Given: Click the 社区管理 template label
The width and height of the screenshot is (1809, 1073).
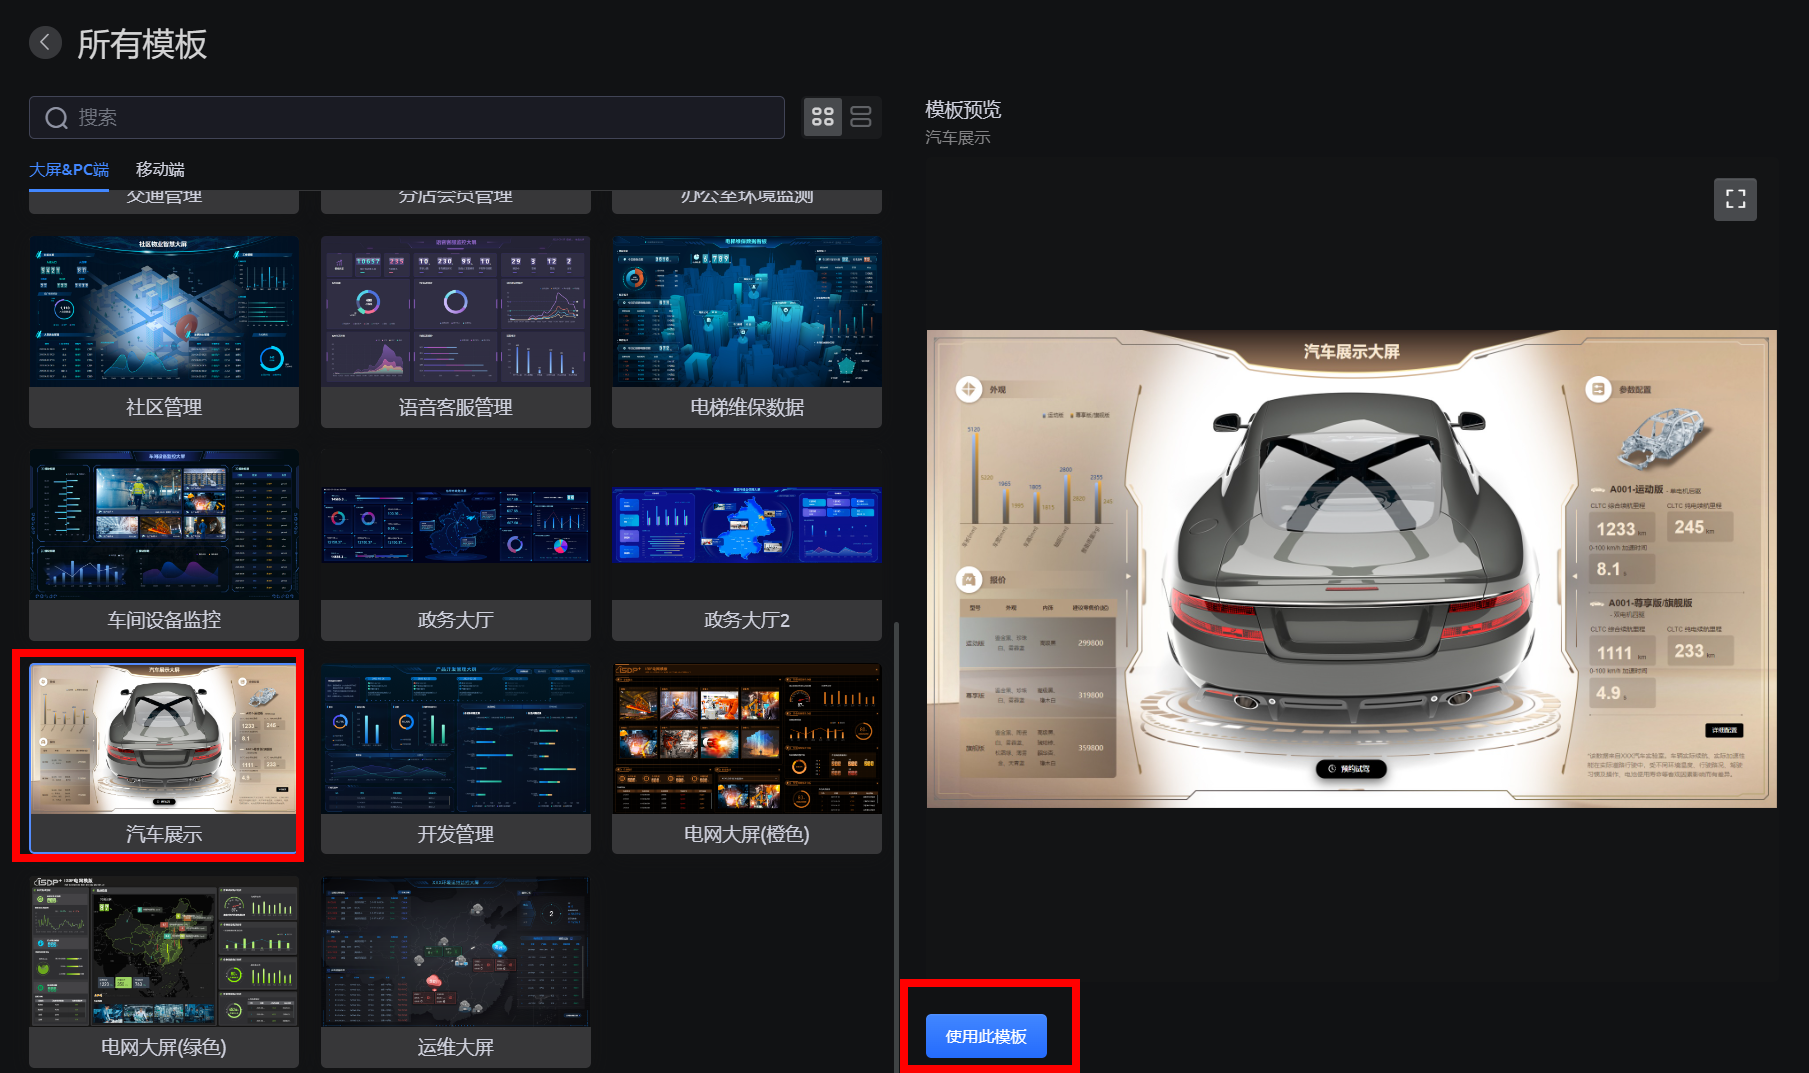Looking at the screenshot, I should pos(164,407).
